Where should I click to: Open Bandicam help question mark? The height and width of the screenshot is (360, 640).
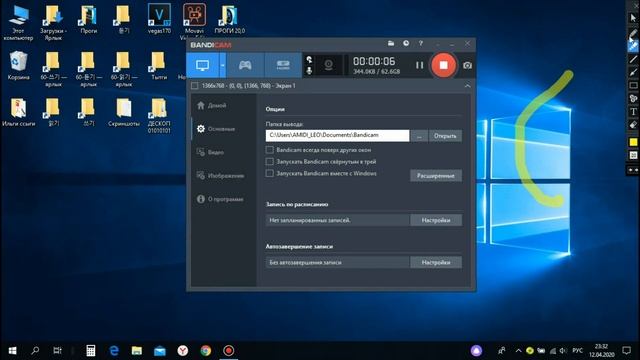pyautogui.click(x=421, y=43)
